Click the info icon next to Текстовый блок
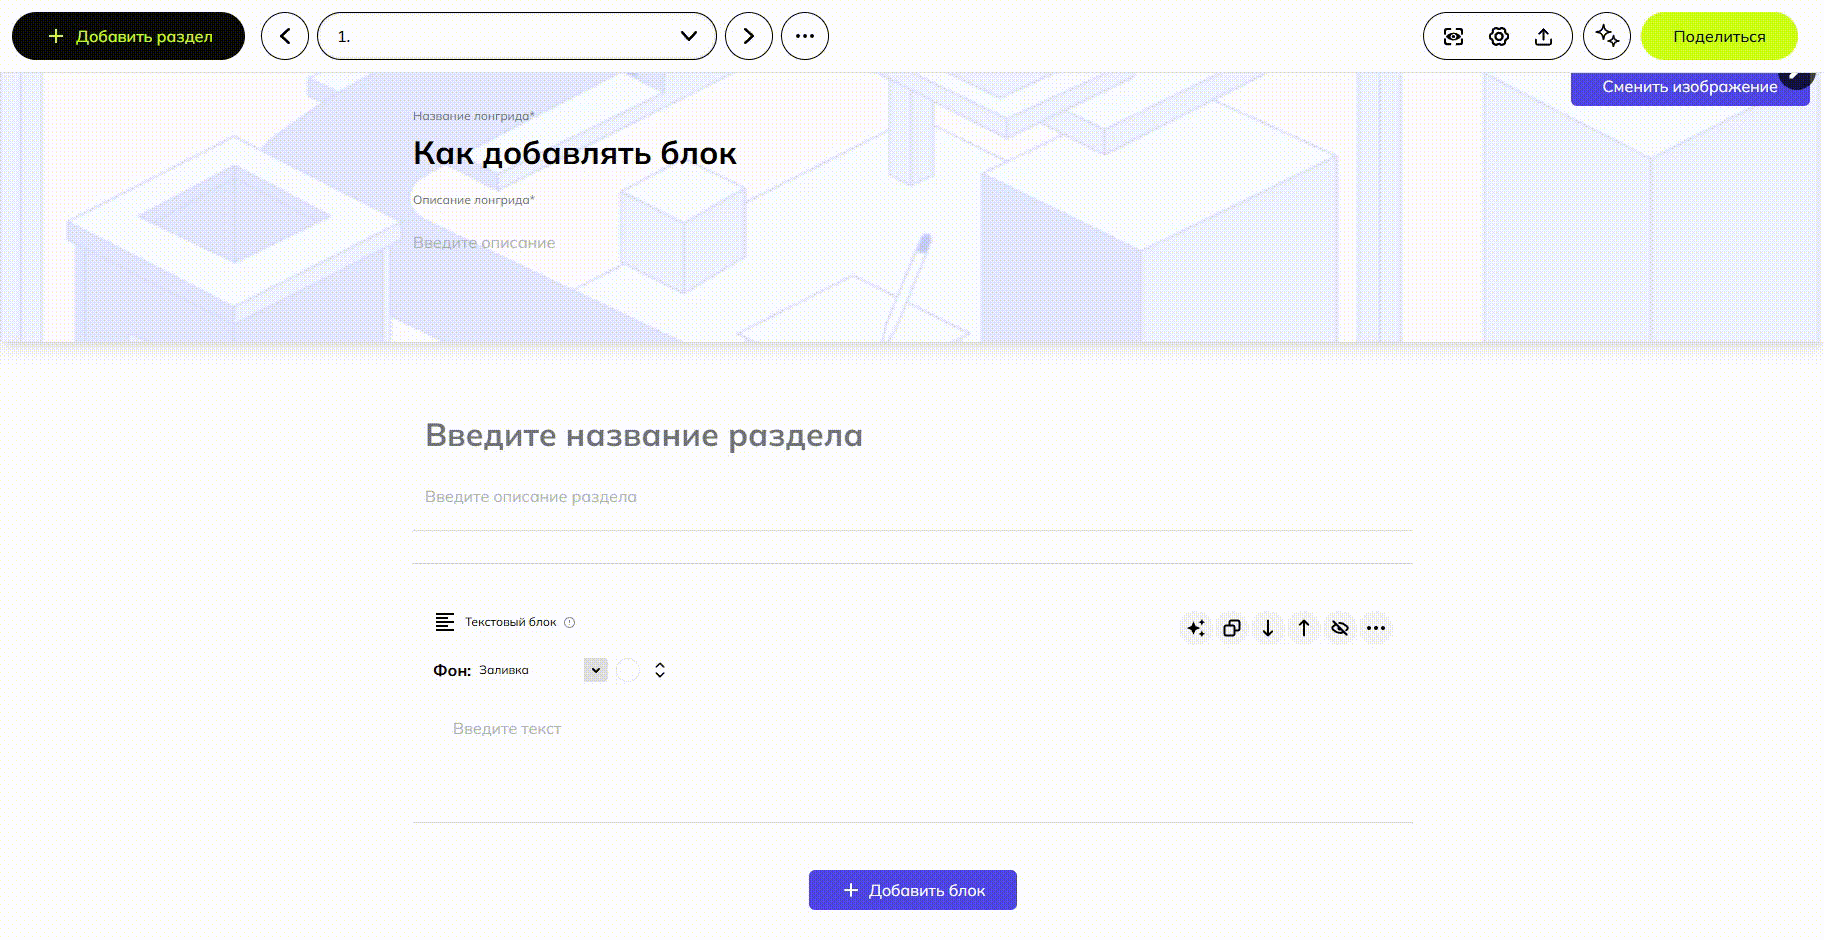 tap(570, 622)
